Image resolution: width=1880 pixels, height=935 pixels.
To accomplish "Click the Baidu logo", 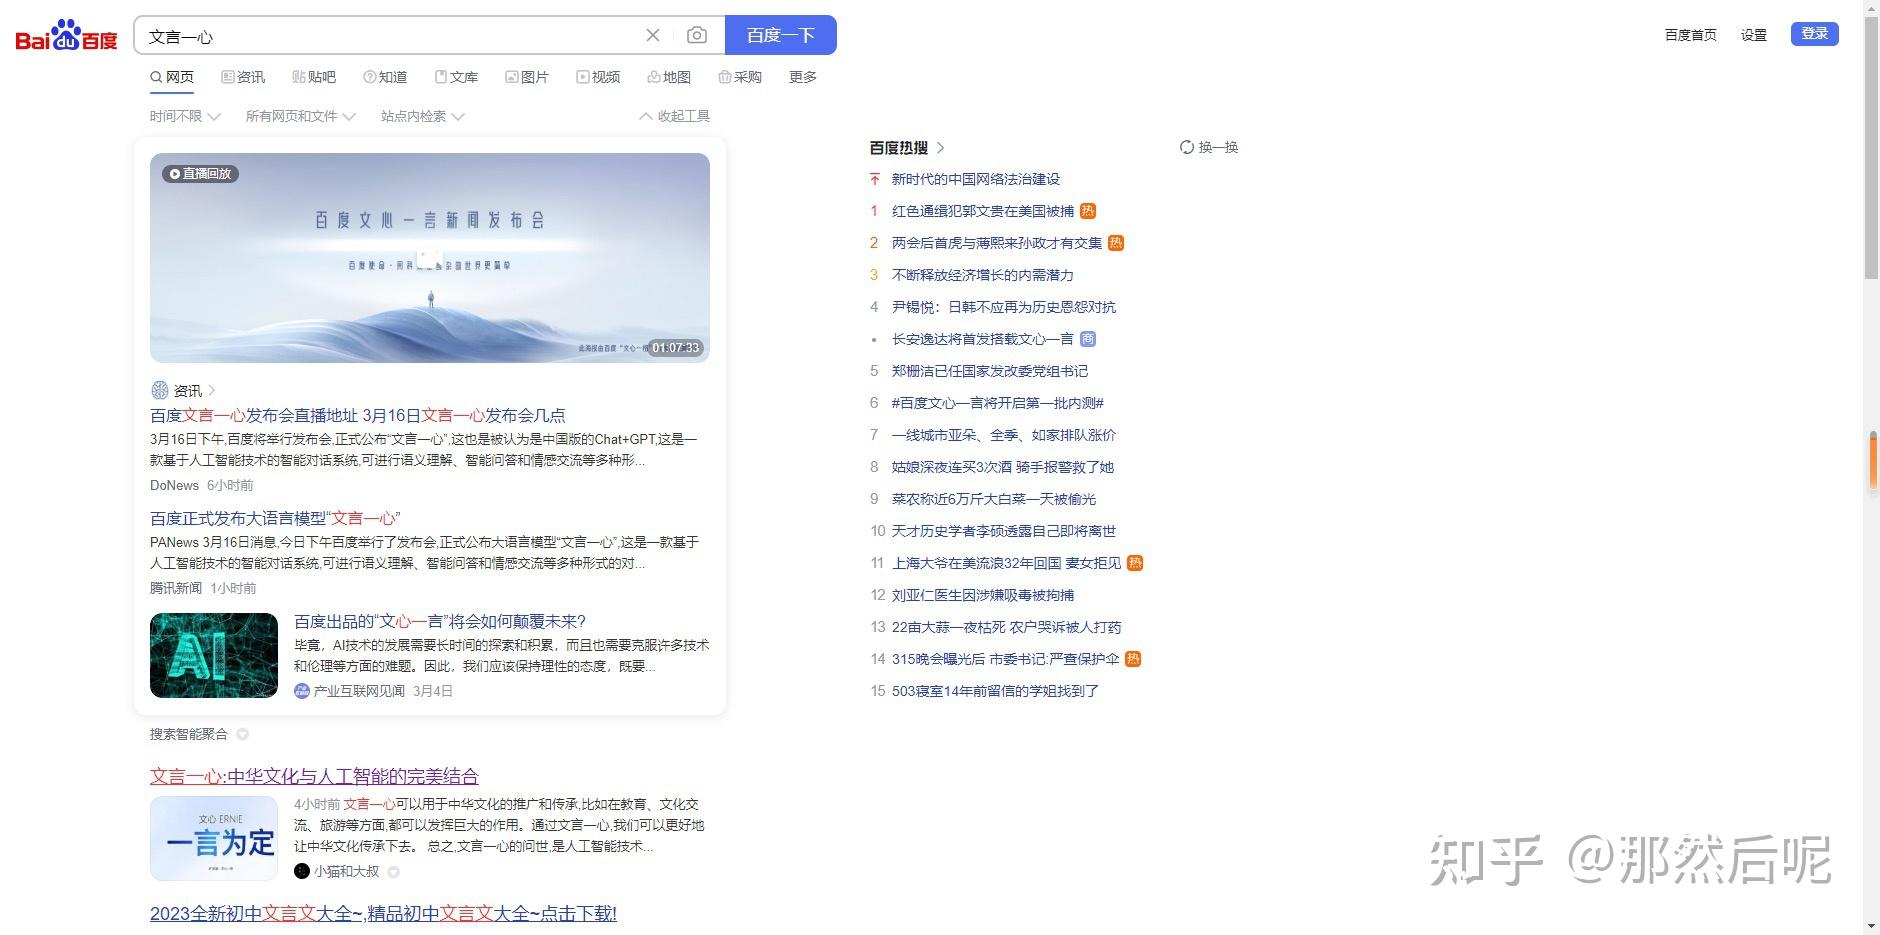I will (x=66, y=36).
